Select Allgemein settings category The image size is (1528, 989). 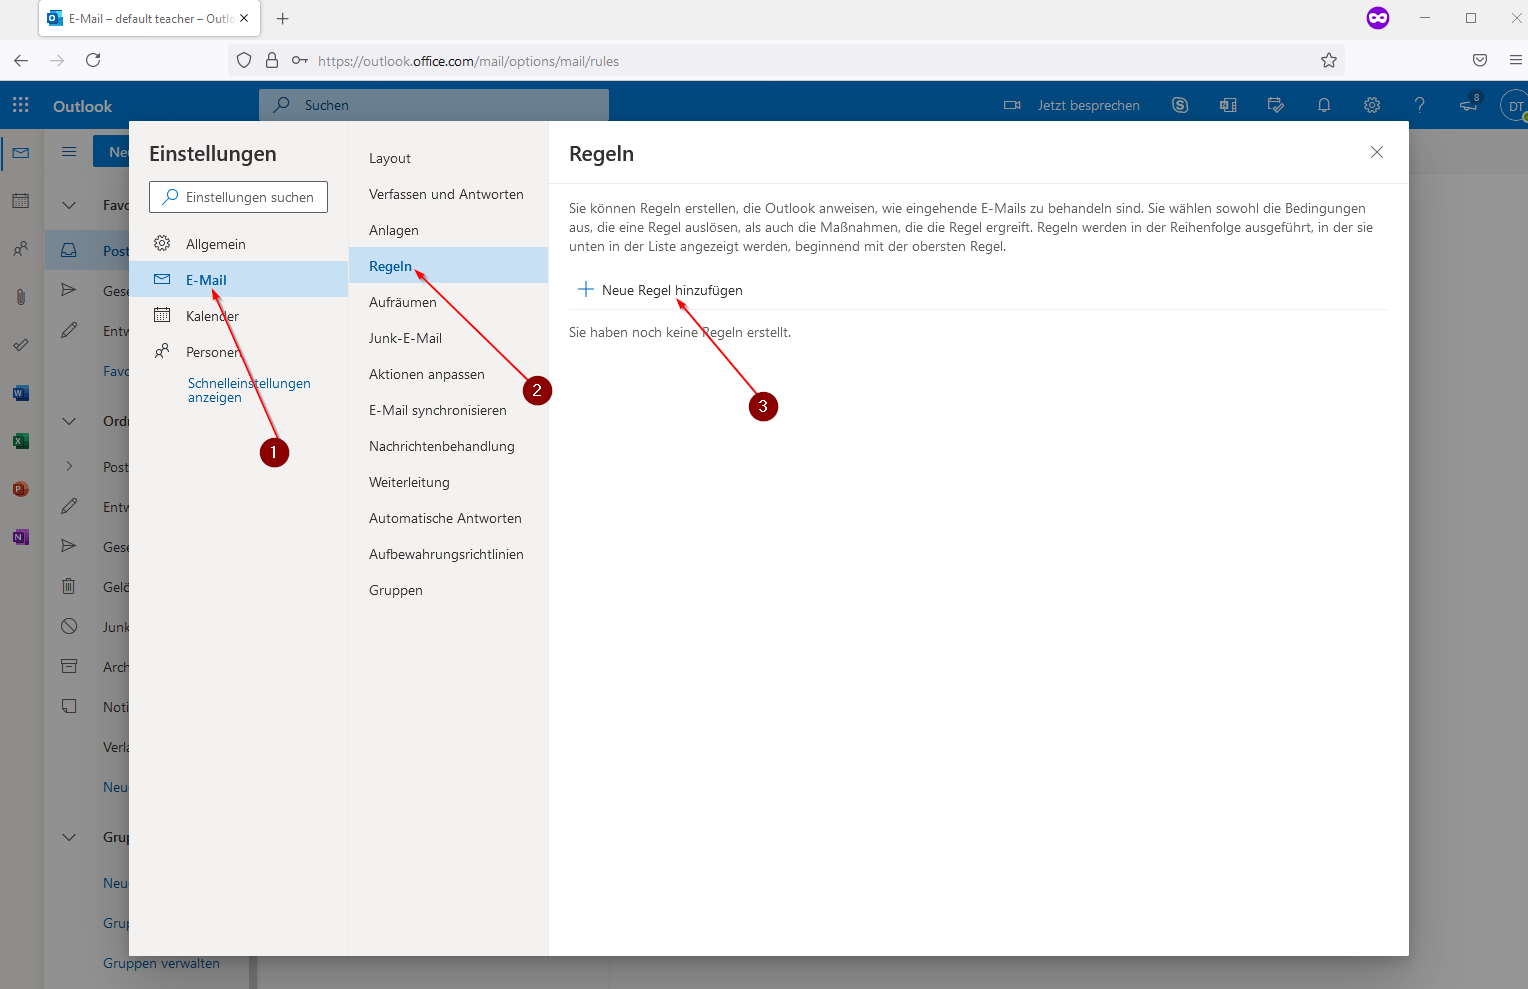[x=215, y=244]
